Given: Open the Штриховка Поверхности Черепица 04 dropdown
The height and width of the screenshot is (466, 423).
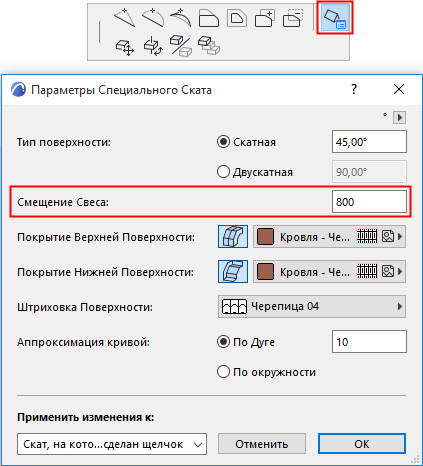Looking at the screenshot, I should tap(312, 306).
